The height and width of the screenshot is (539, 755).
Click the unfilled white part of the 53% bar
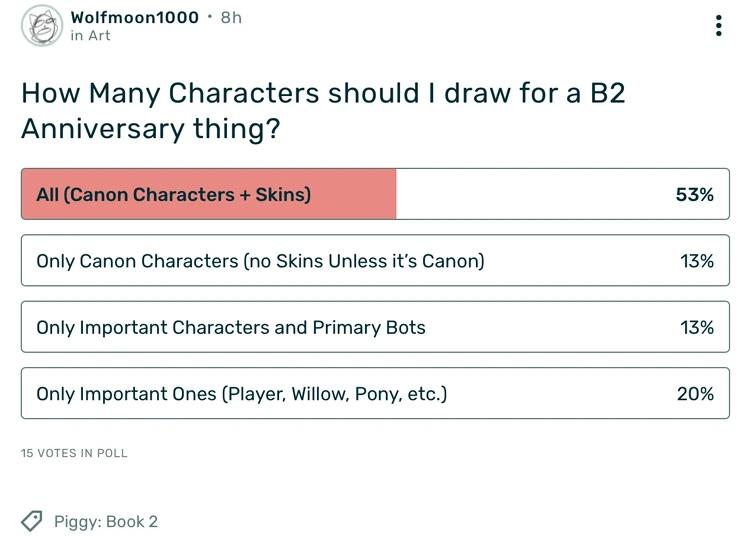click(530, 194)
